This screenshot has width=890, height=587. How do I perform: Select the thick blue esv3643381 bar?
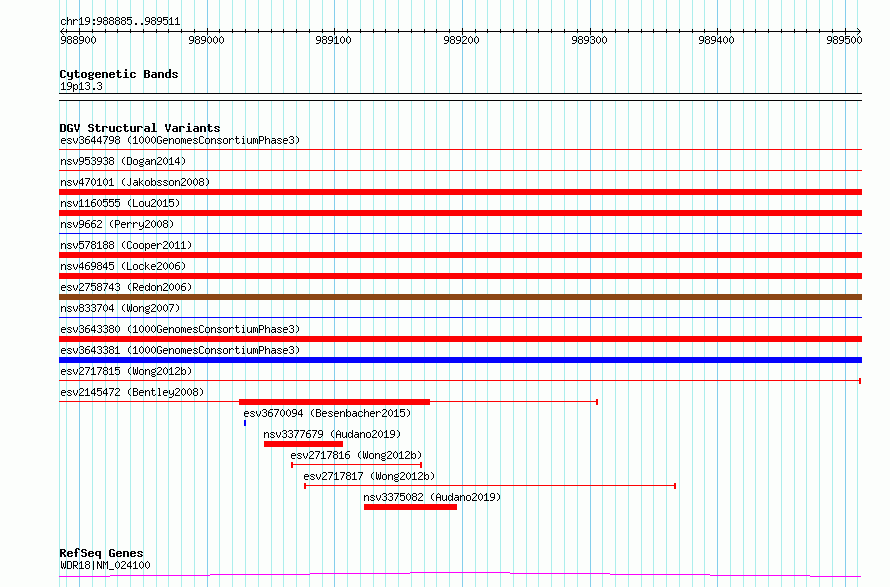click(460, 360)
